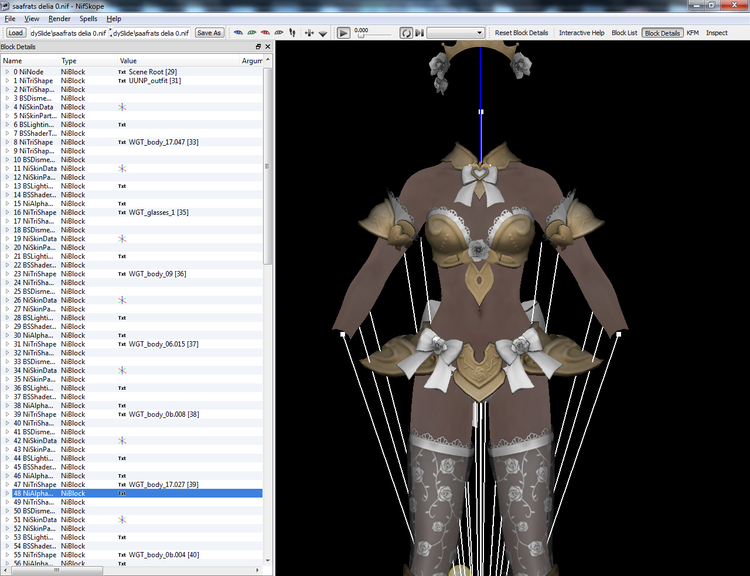
Task: Click the Type column header
Action: coord(88,61)
